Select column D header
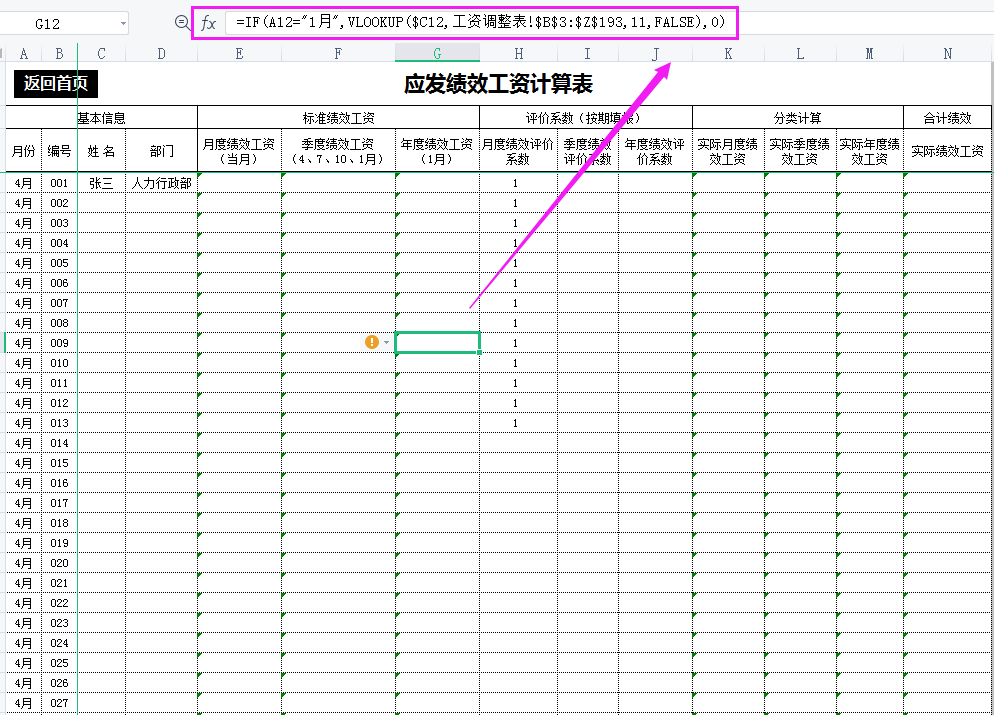The image size is (994, 715). click(162, 54)
